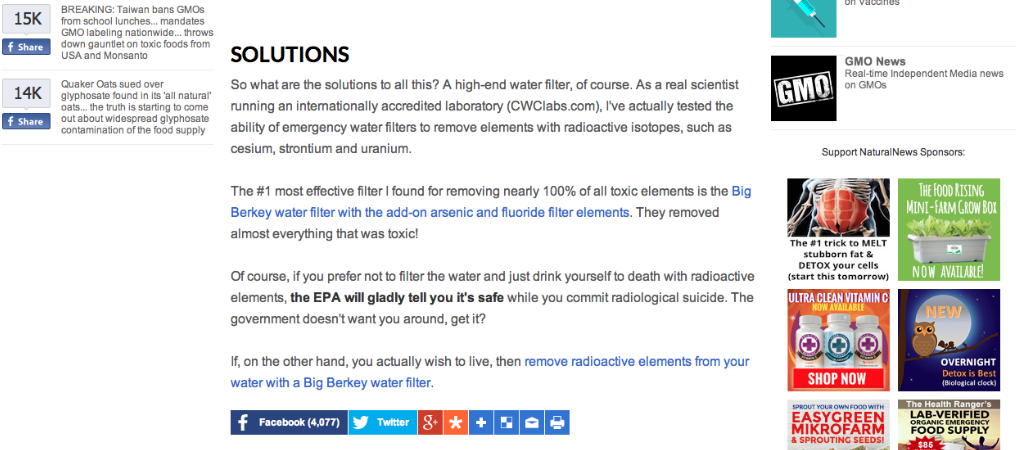The height and width of the screenshot is (450, 1025).
Task: Click the orange asterisk share icon
Action: 456,423
